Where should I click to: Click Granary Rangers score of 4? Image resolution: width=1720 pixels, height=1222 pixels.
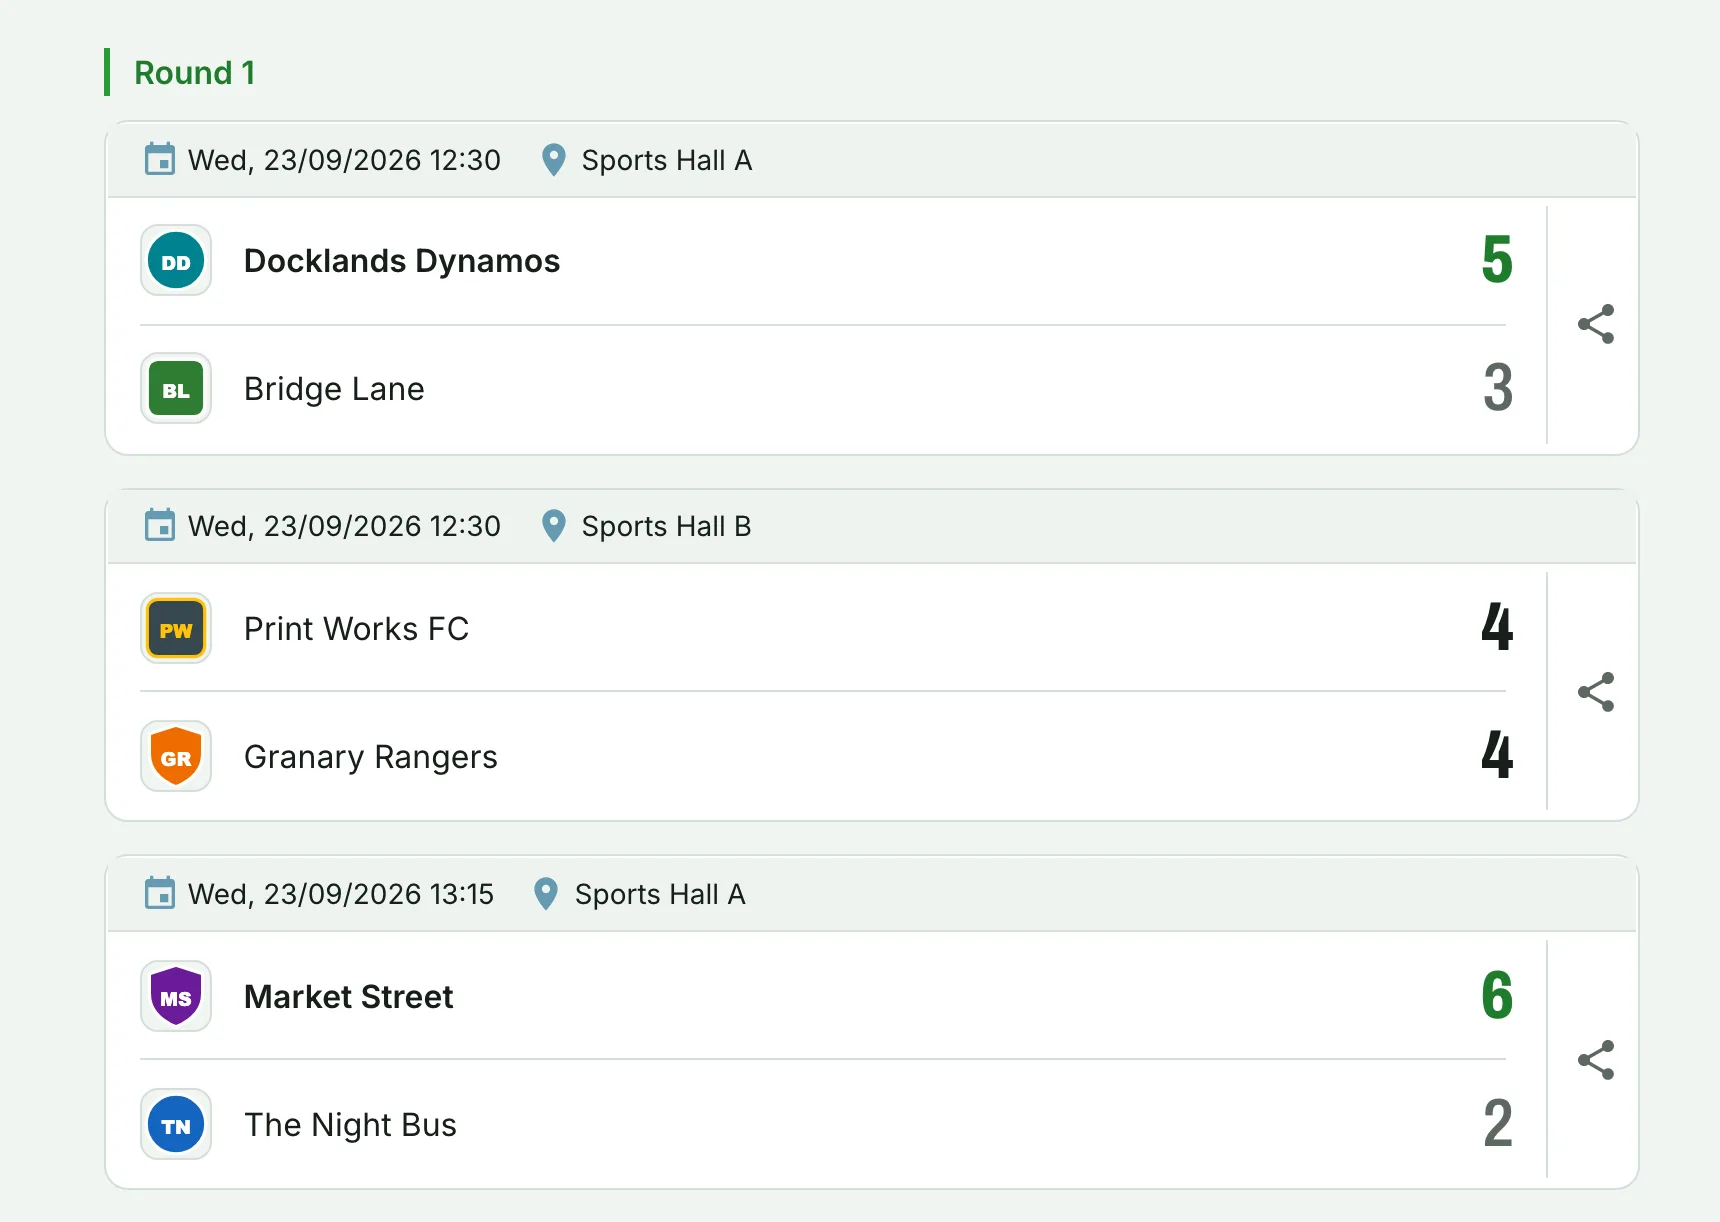pyautogui.click(x=1497, y=756)
